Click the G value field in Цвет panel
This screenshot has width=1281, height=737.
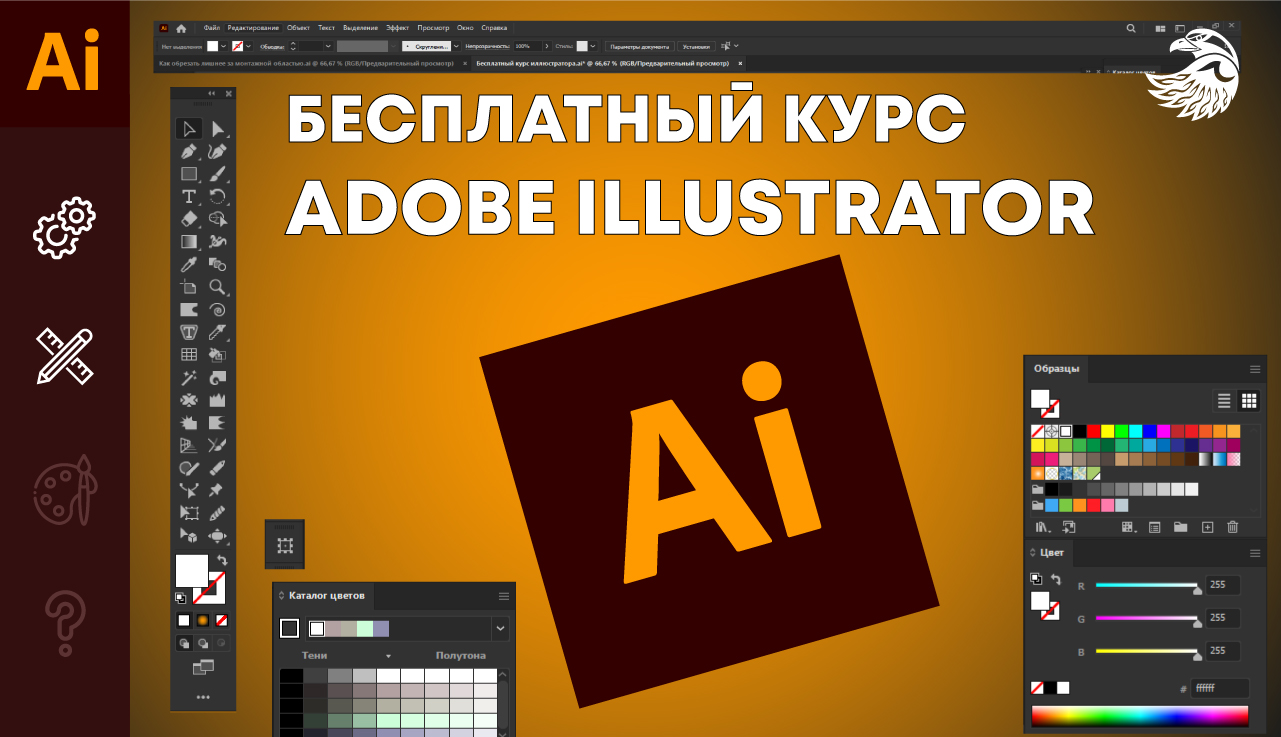click(x=1223, y=618)
